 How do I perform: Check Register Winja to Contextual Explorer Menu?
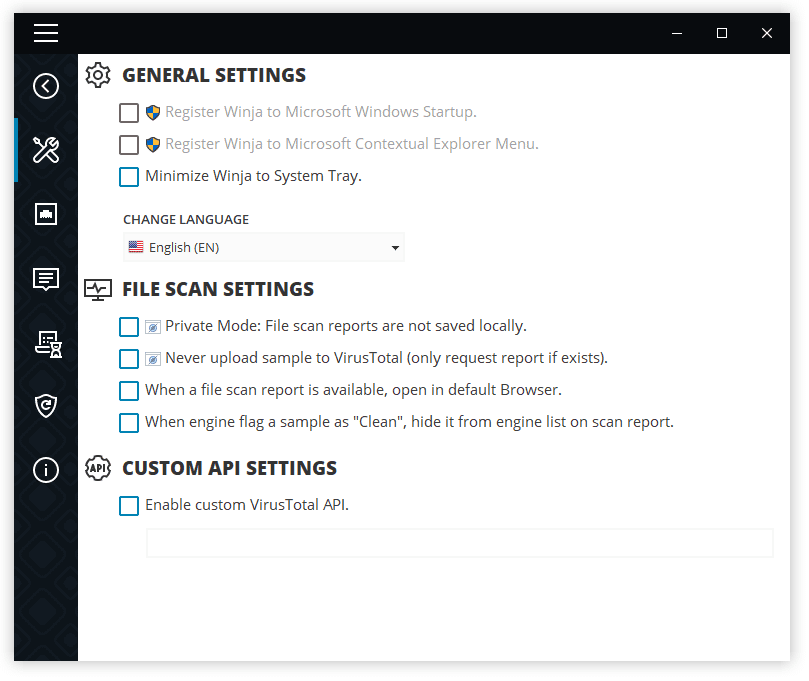pyautogui.click(x=129, y=144)
